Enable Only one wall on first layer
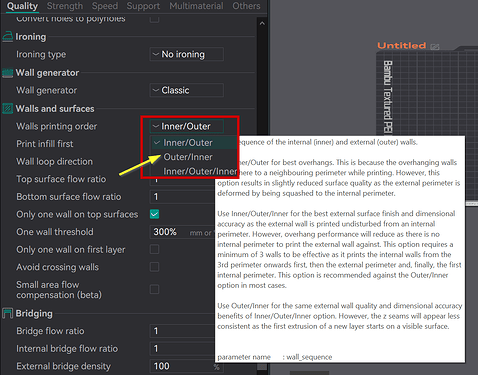Screen dimensions: 478x375 tap(154, 249)
